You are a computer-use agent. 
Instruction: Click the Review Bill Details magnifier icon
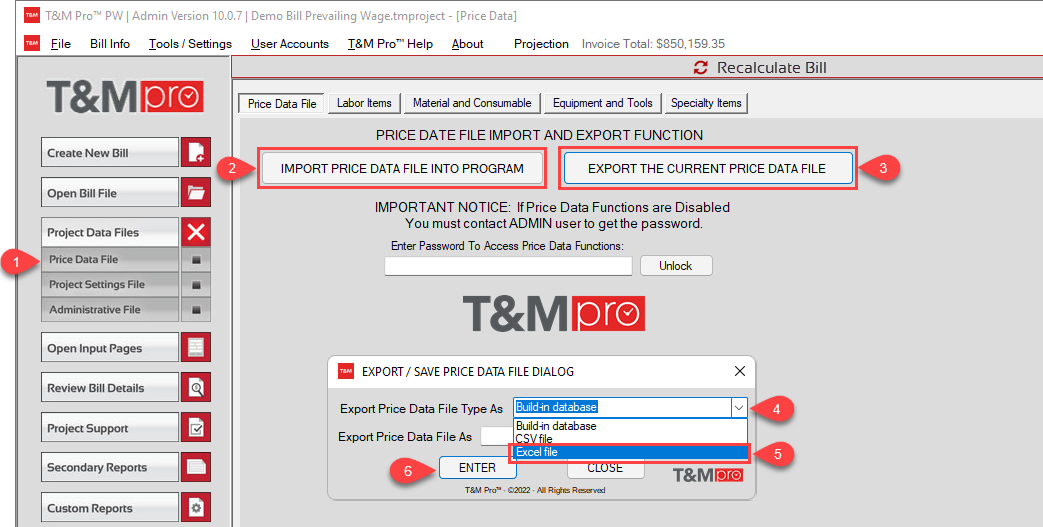pyautogui.click(x=196, y=387)
